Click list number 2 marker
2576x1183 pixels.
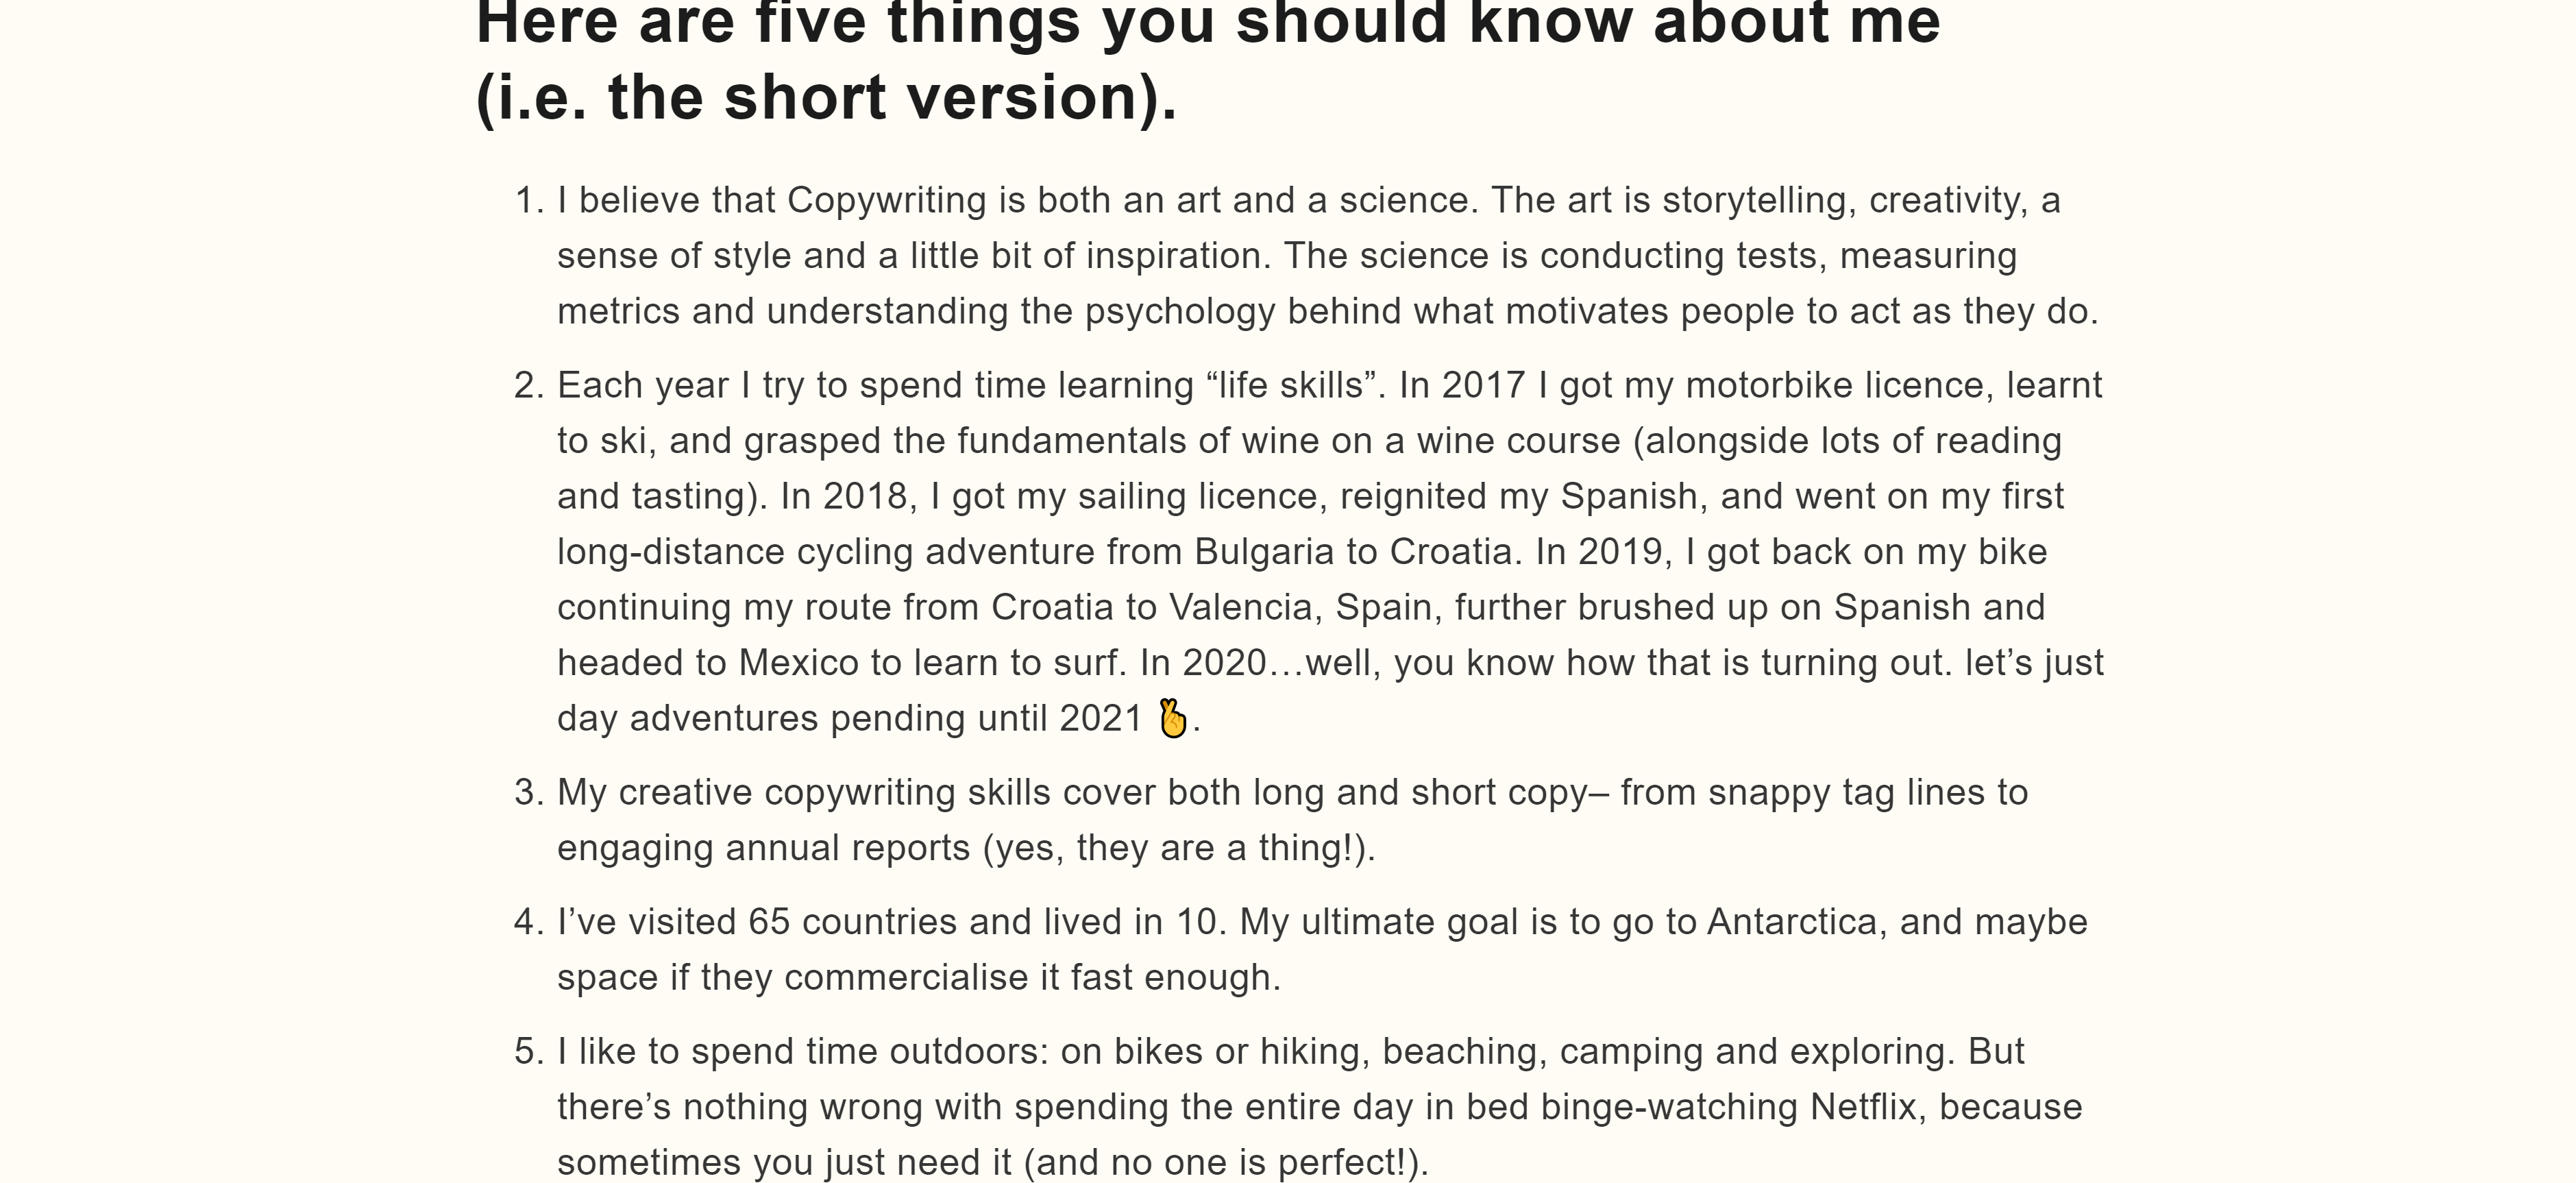pyautogui.click(x=528, y=385)
